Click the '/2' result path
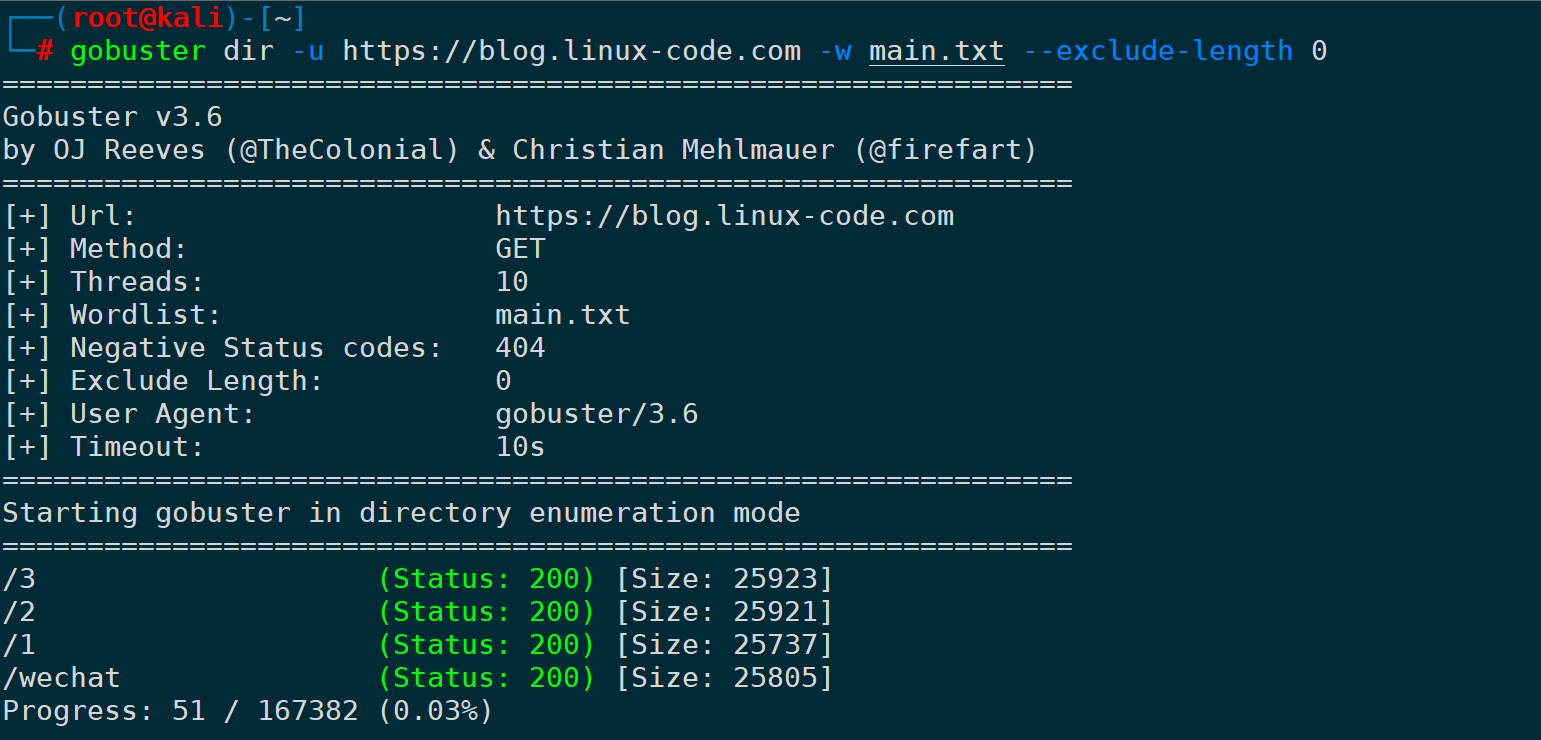 (20, 612)
